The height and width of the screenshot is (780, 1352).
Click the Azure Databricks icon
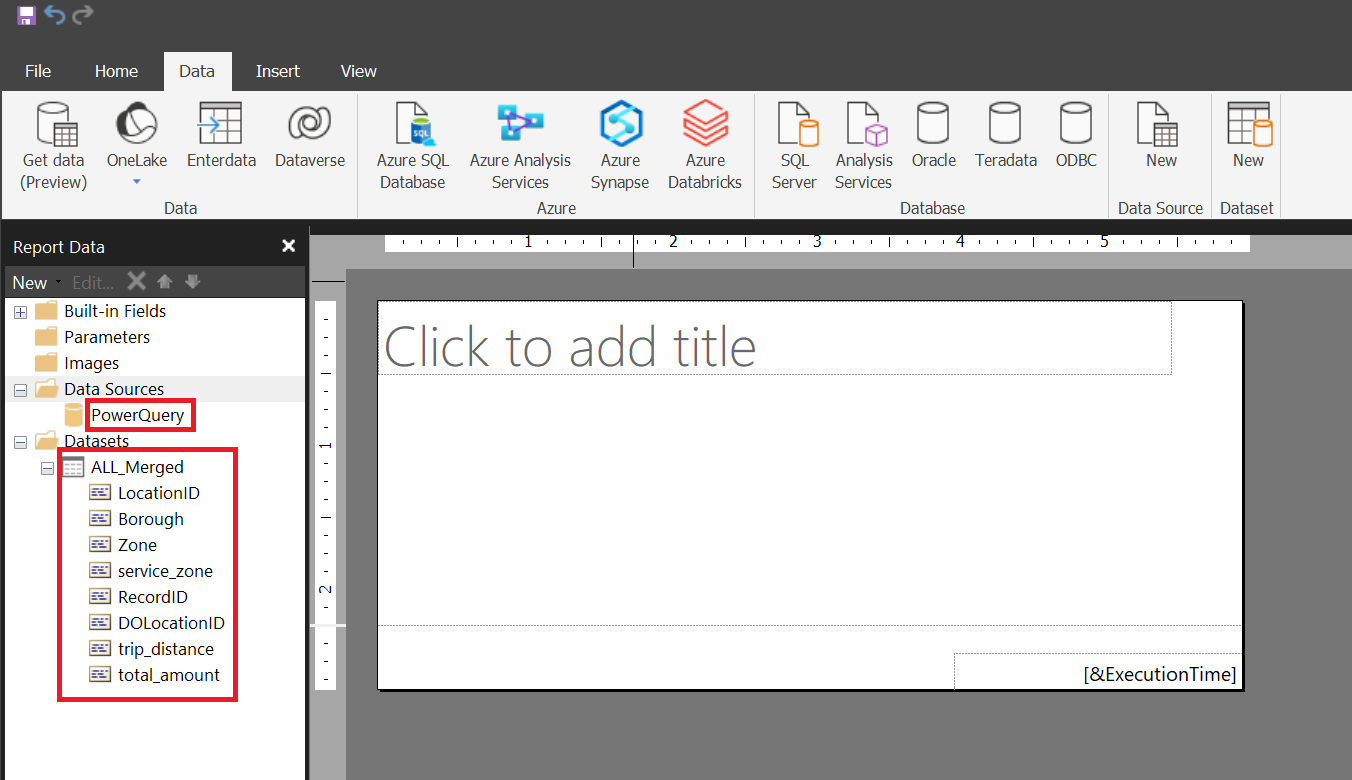[x=705, y=146]
